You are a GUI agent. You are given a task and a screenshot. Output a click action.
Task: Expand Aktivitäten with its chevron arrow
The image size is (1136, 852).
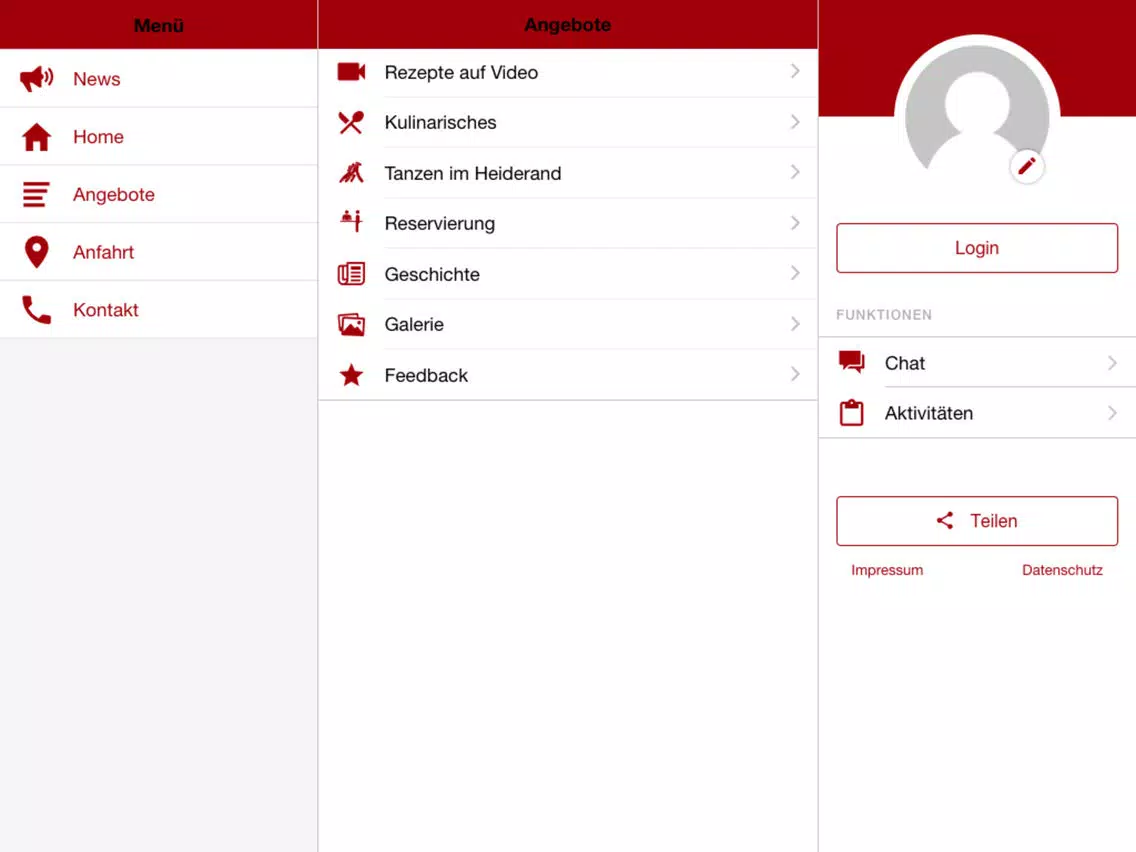pos(1112,413)
